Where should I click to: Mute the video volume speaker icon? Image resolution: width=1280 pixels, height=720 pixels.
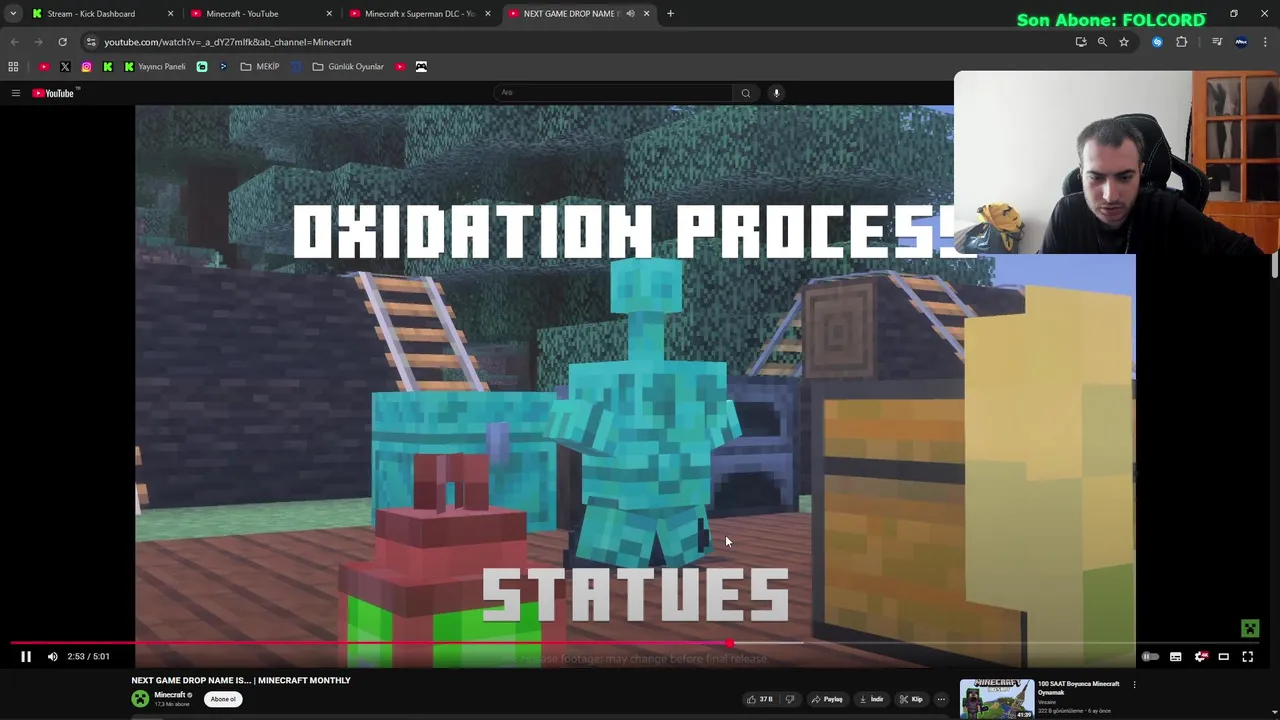[53, 657]
